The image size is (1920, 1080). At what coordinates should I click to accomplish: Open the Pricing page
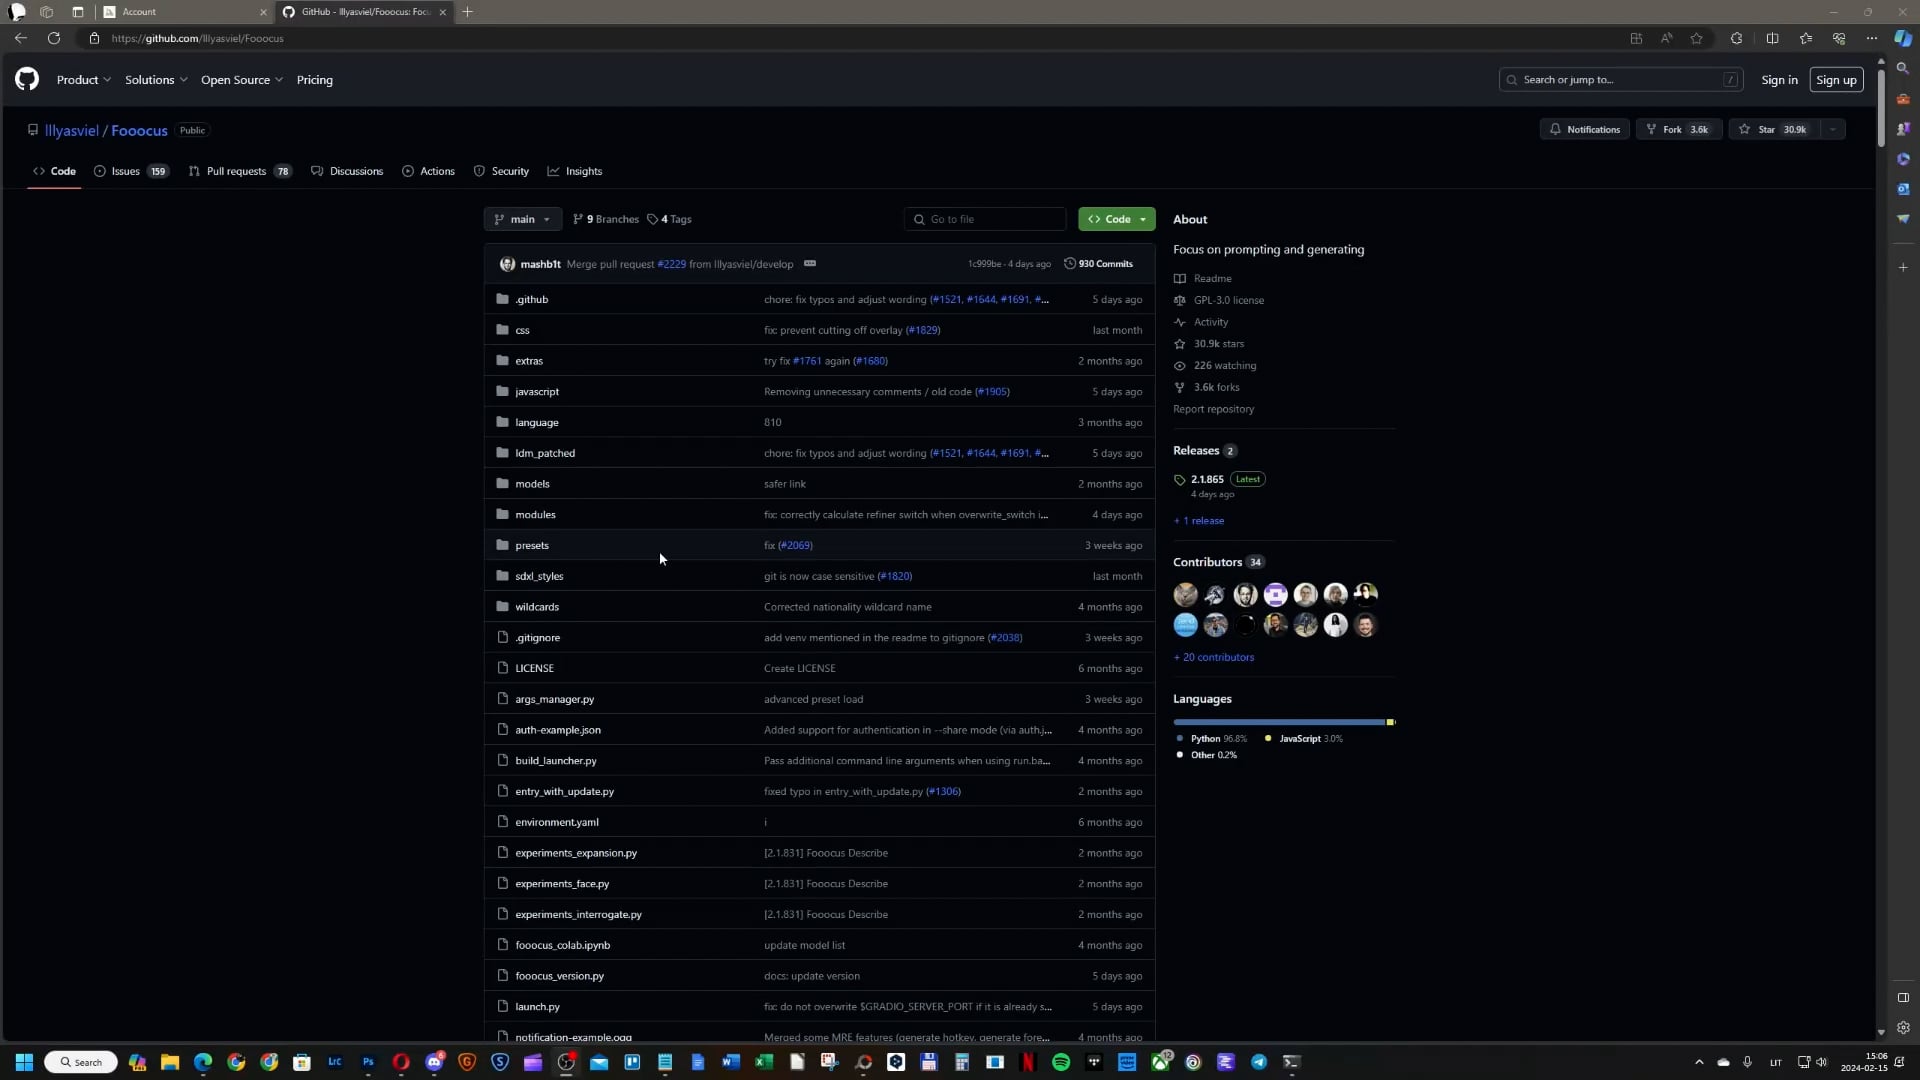tap(315, 80)
